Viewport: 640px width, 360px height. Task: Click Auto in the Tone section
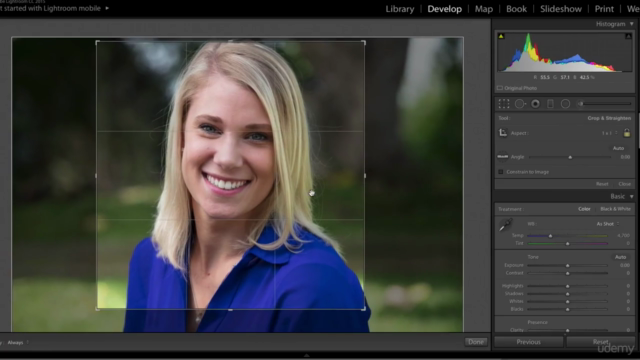620,257
